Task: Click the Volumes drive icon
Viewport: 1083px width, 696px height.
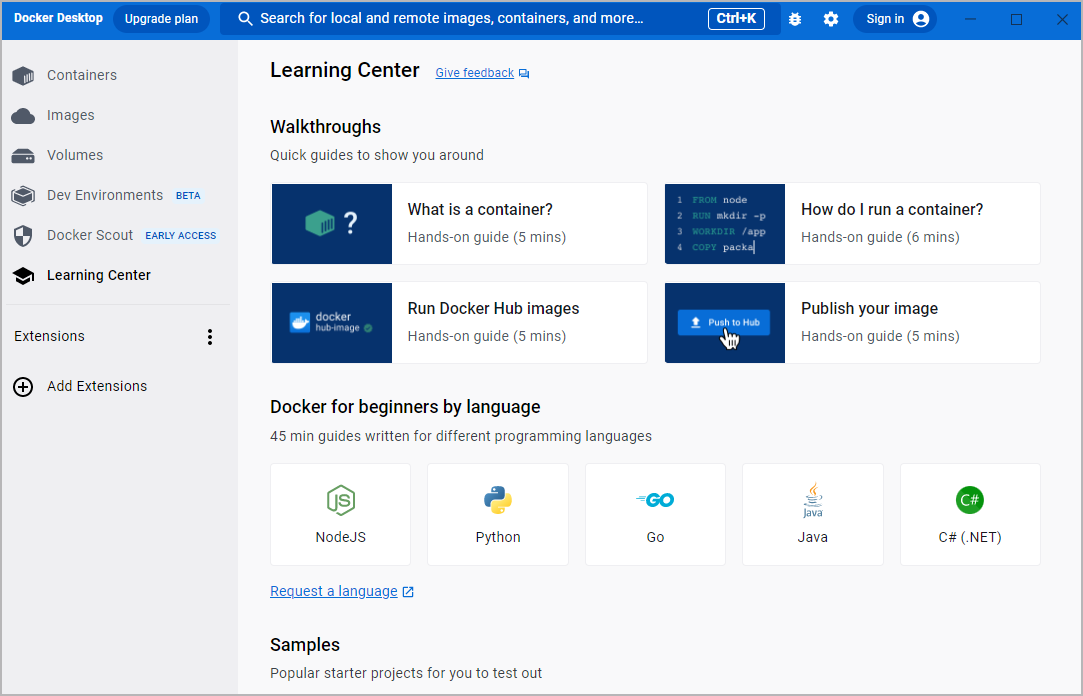Action: [x=23, y=156]
